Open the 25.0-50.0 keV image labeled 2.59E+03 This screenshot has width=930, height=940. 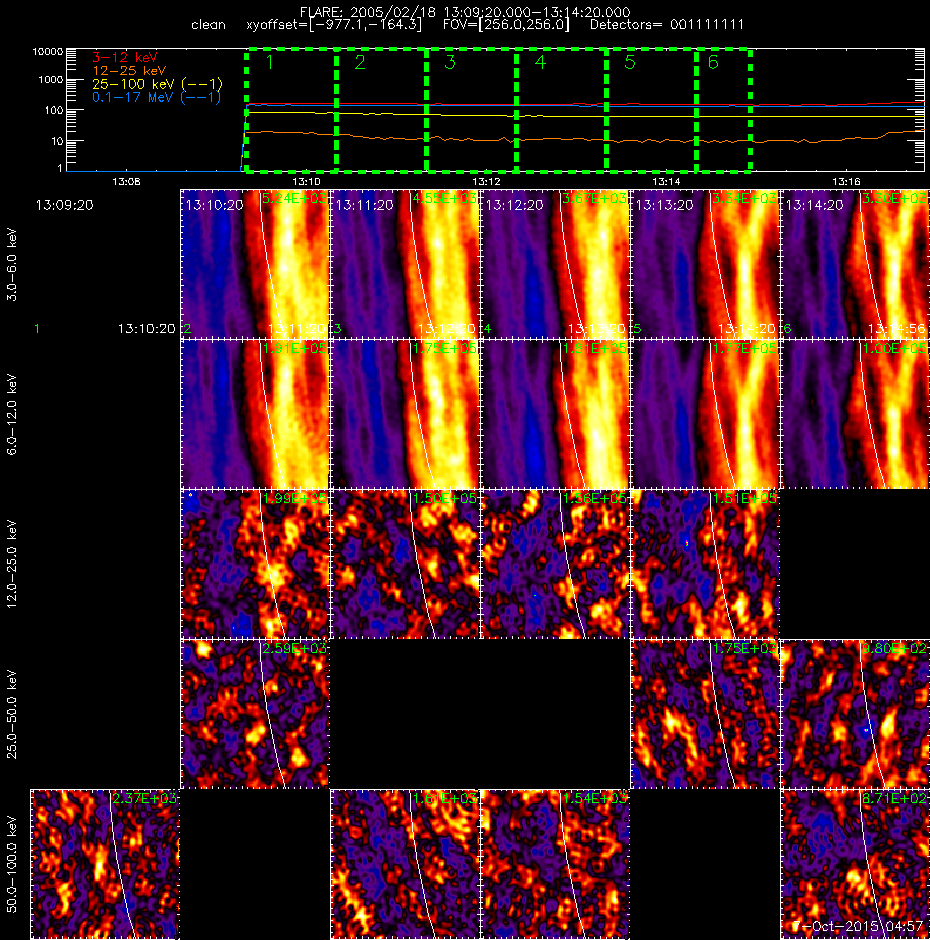tap(255, 714)
